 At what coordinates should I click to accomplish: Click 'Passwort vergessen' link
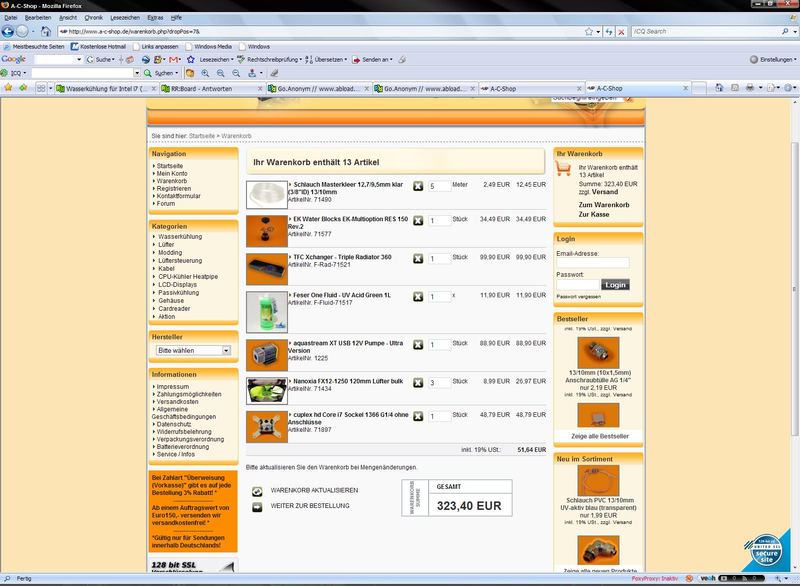pos(579,296)
